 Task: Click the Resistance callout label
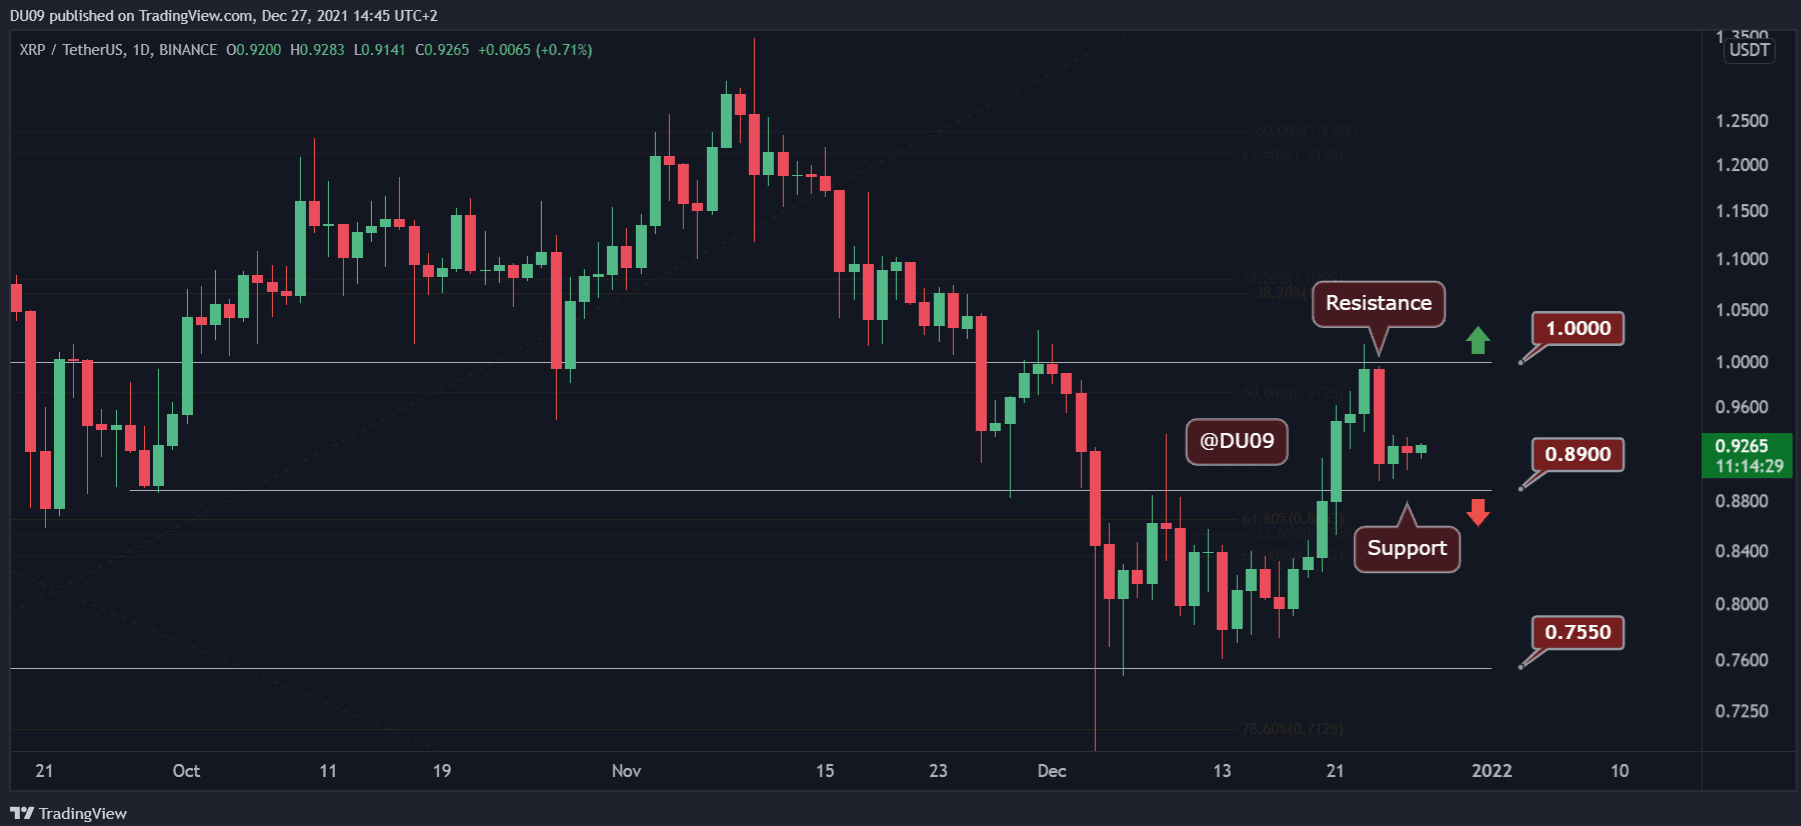(1378, 303)
